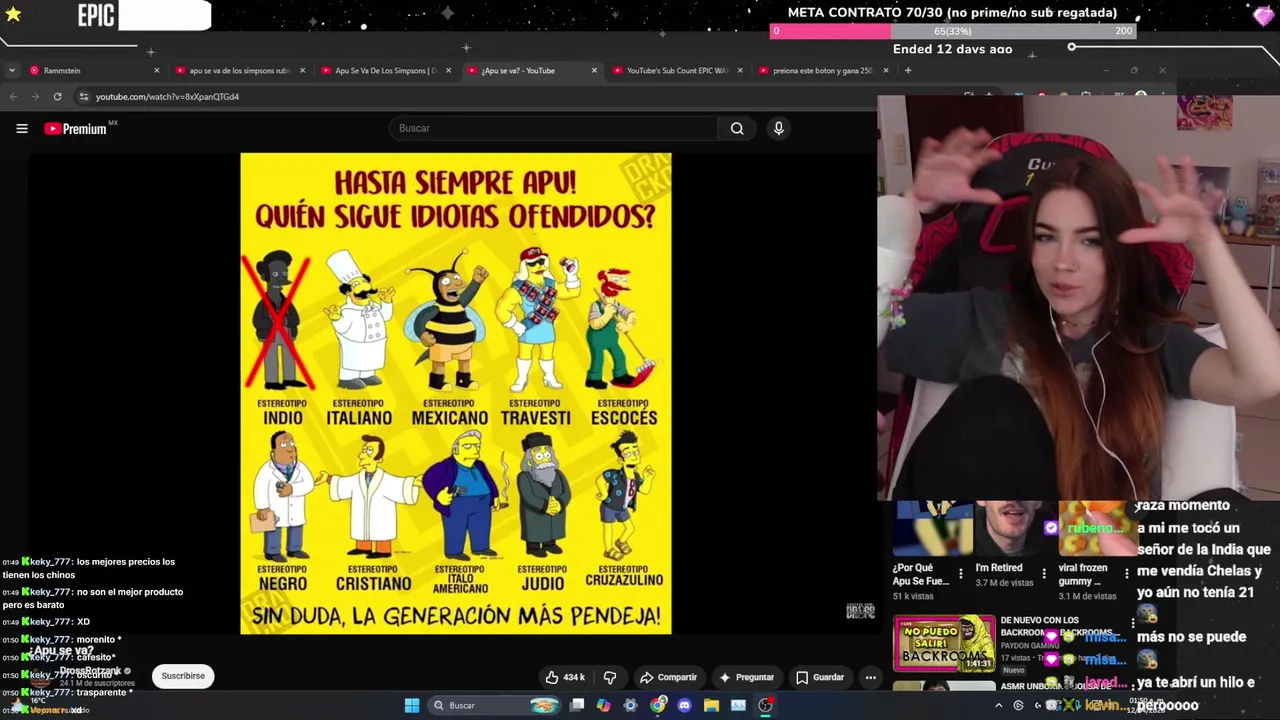
Task: Click the META CONTRATO goal progress bar
Action: click(953, 31)
